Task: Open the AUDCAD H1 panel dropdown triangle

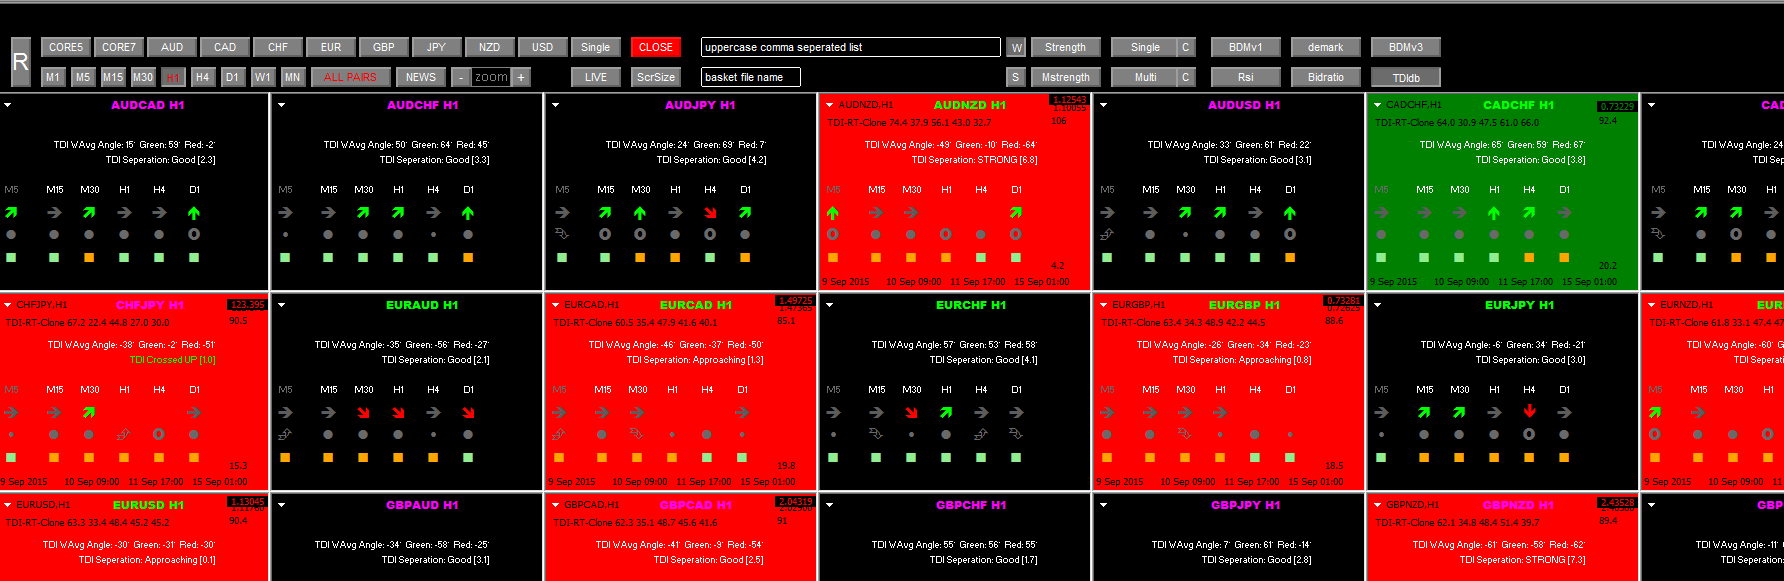Action: click(8, 105)
